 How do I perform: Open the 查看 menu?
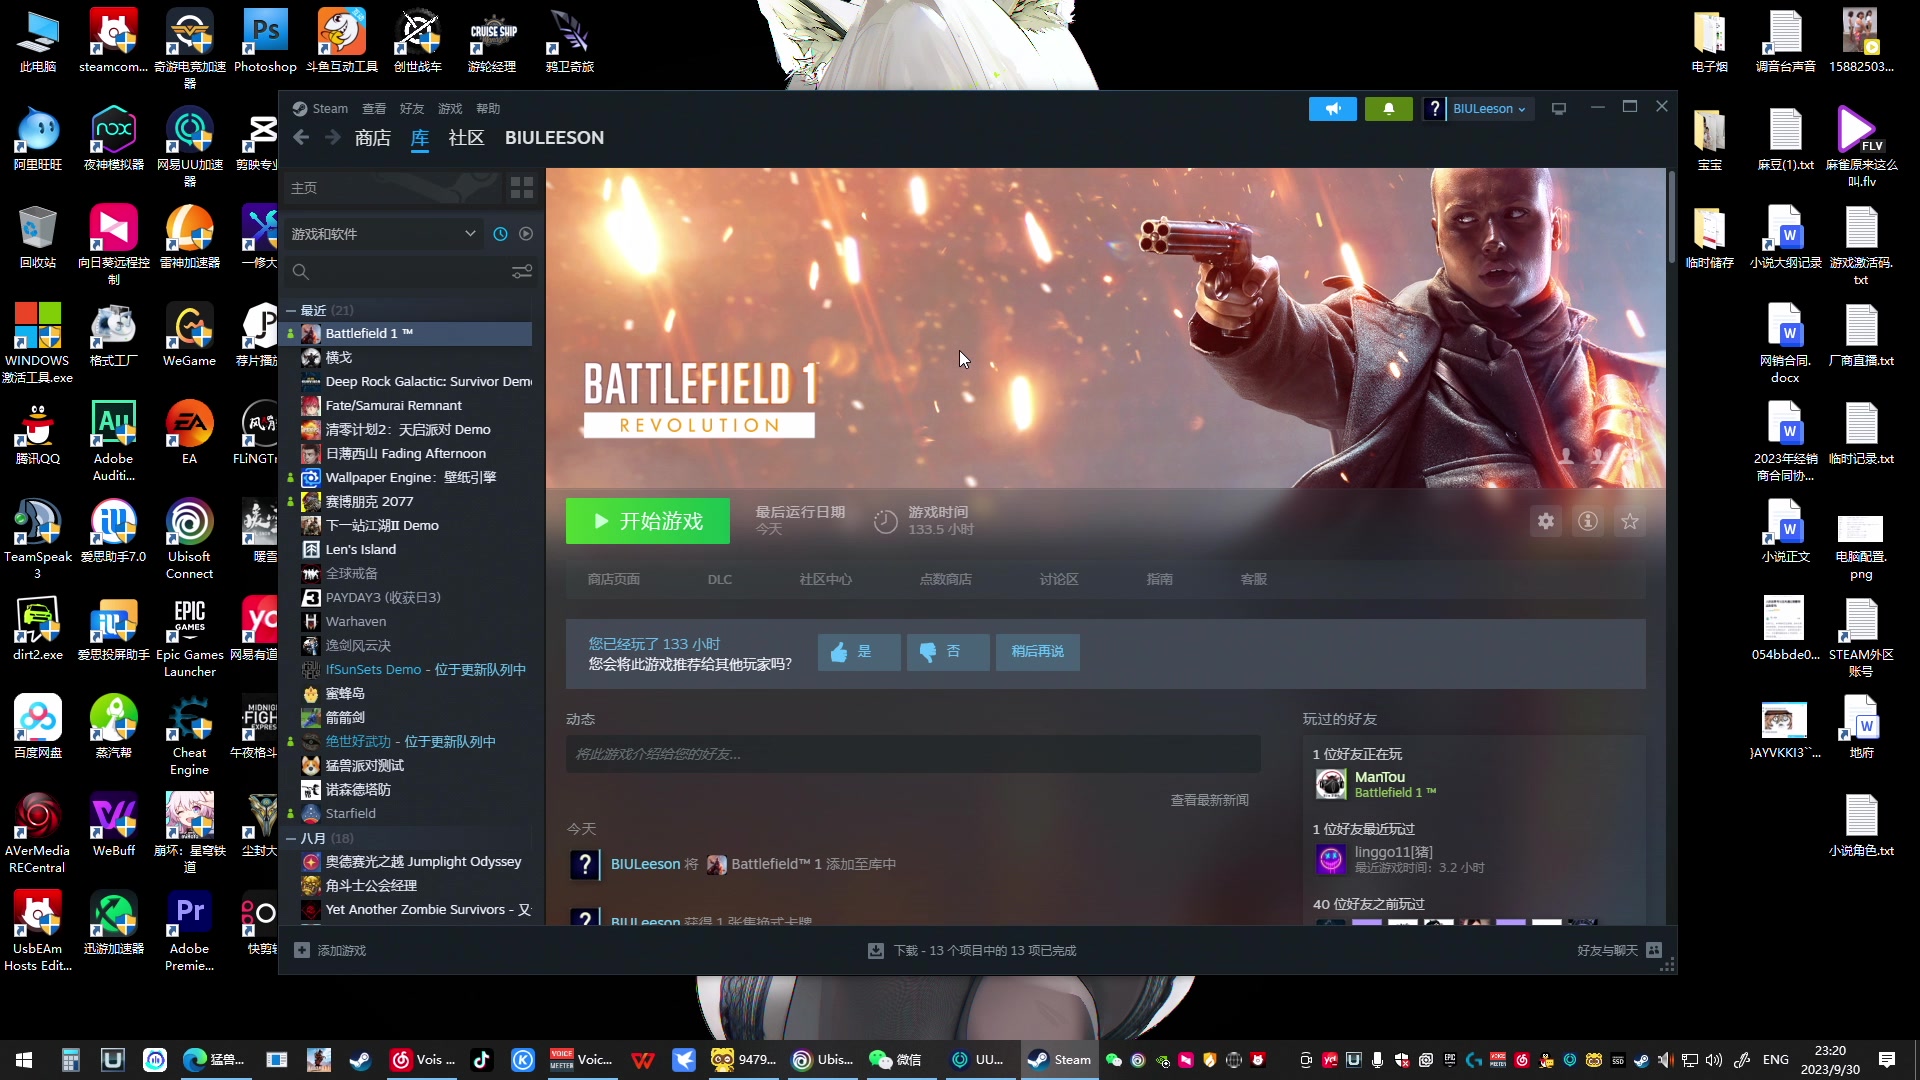click(374, 109)
